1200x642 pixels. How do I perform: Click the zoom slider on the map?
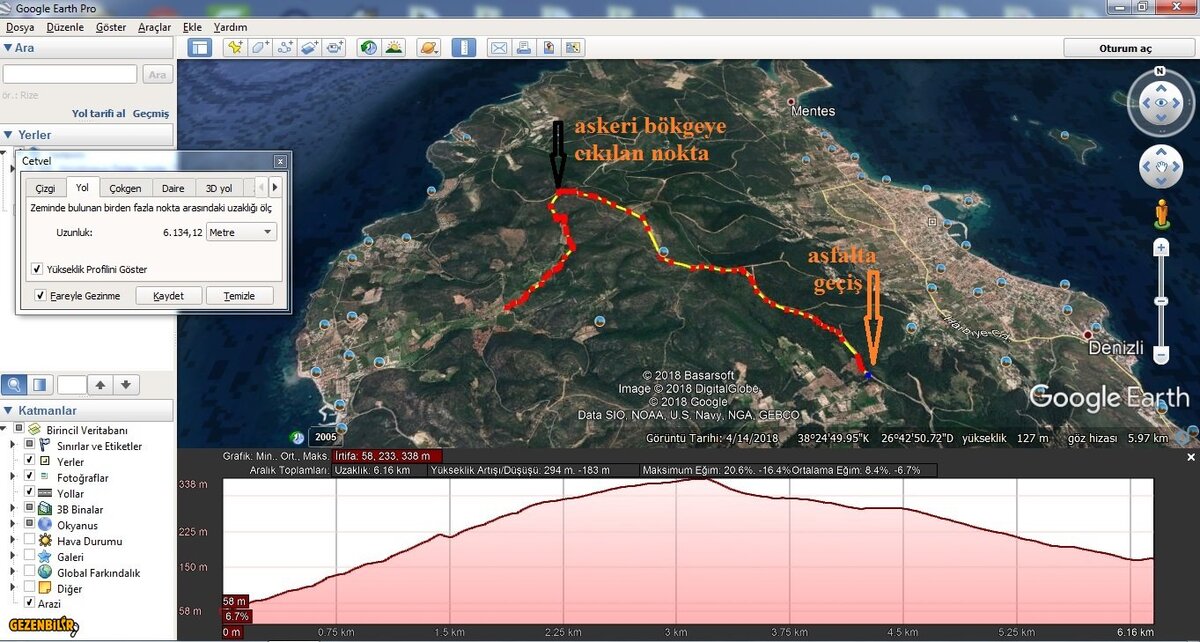point(1161,301)
